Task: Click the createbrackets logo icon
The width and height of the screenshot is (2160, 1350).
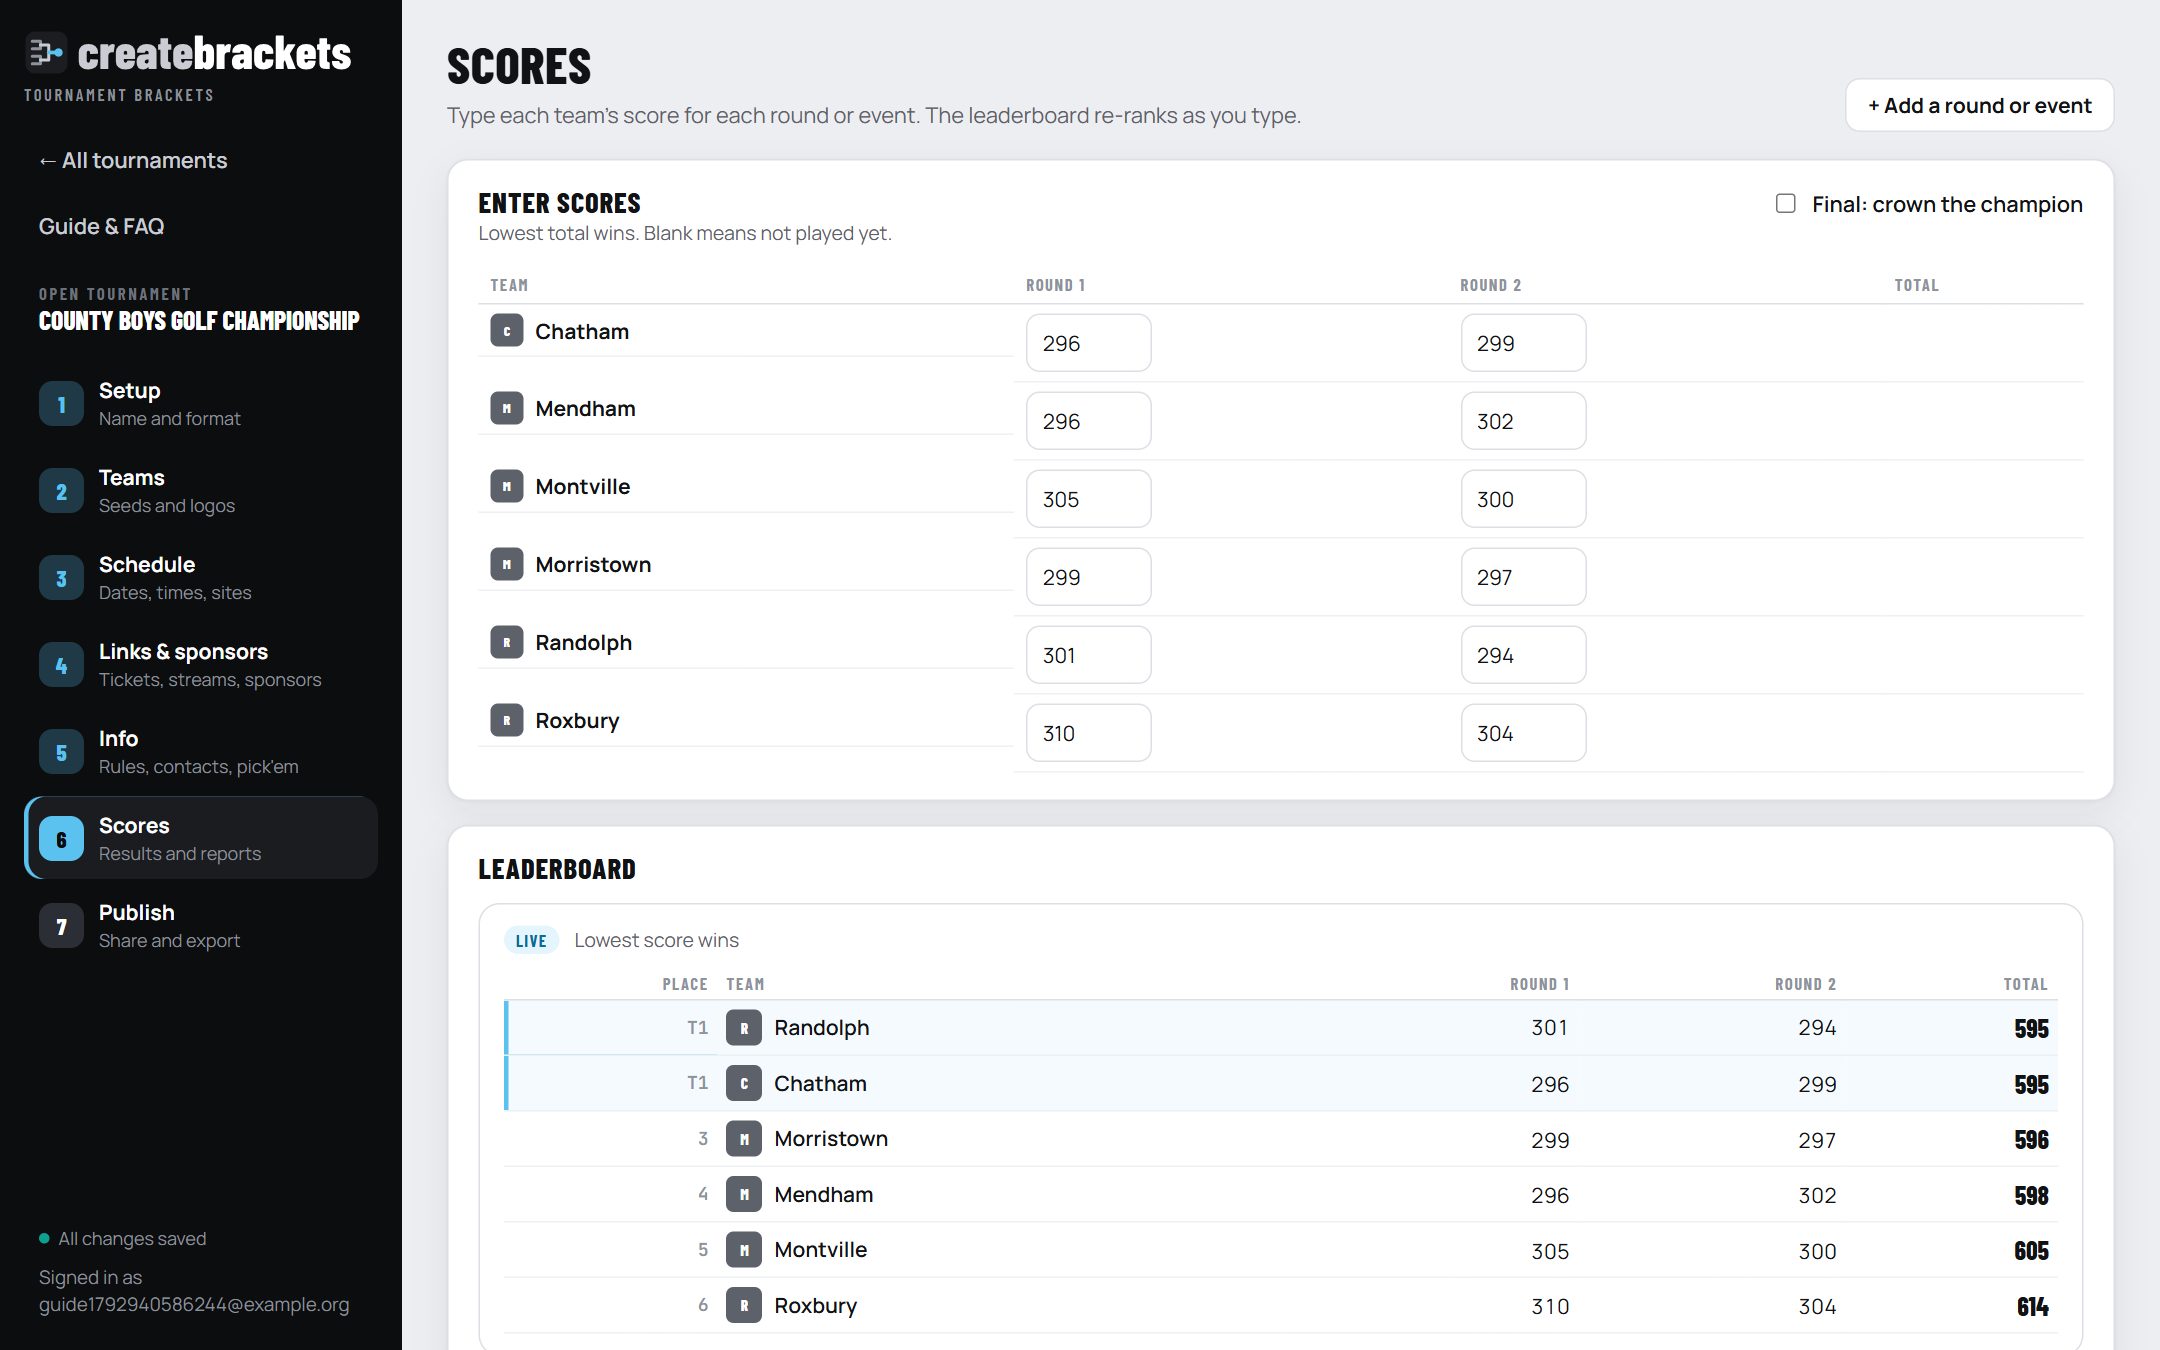Action: 45,53
